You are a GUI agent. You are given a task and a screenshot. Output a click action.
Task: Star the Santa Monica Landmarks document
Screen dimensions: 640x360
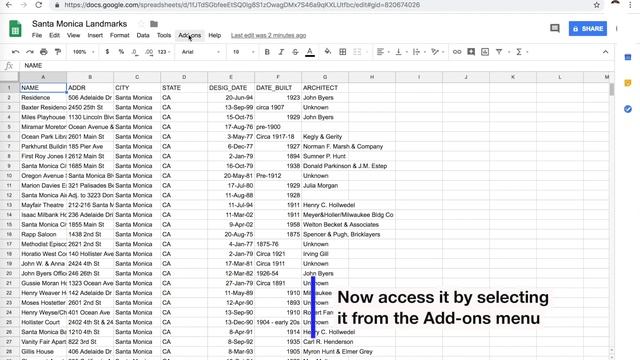(x=141, y=24)
